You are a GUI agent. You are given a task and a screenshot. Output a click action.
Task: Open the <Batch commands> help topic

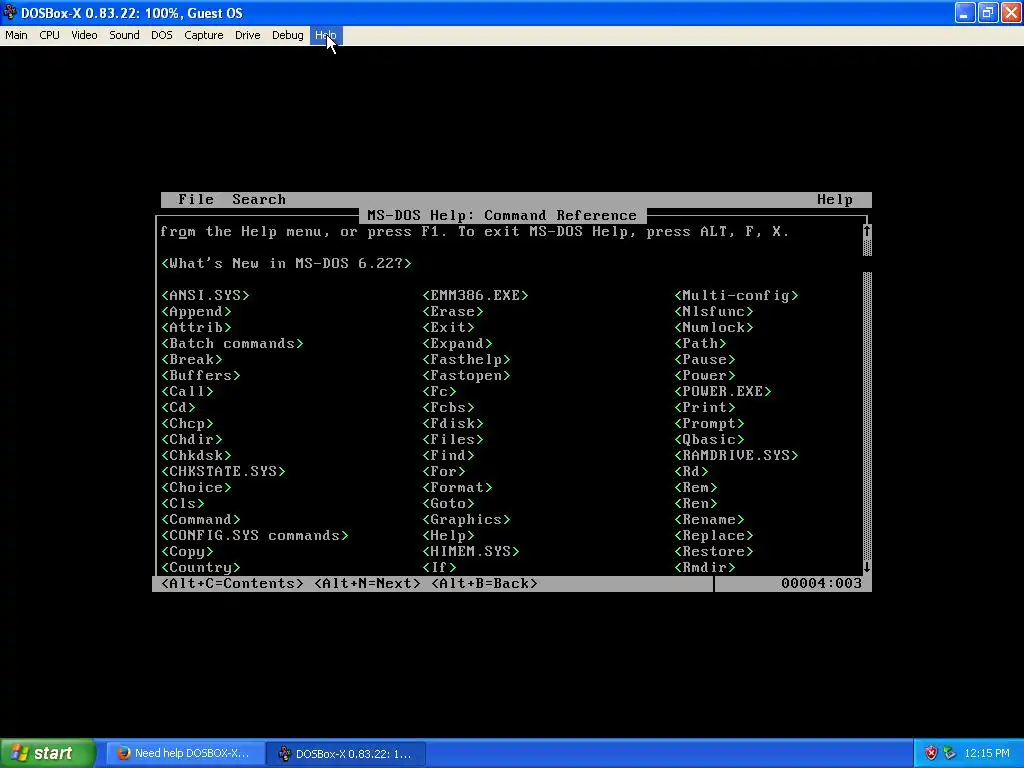click(x=232, y=344)
